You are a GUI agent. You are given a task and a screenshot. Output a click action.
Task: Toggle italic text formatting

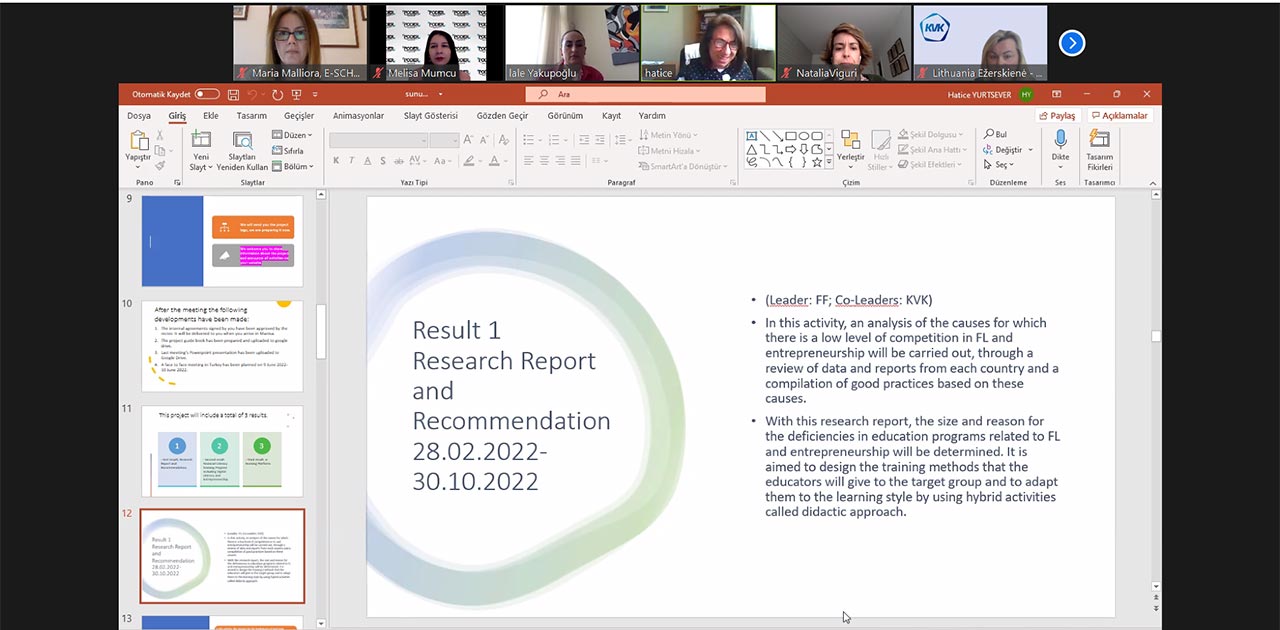tap(352, 161)
